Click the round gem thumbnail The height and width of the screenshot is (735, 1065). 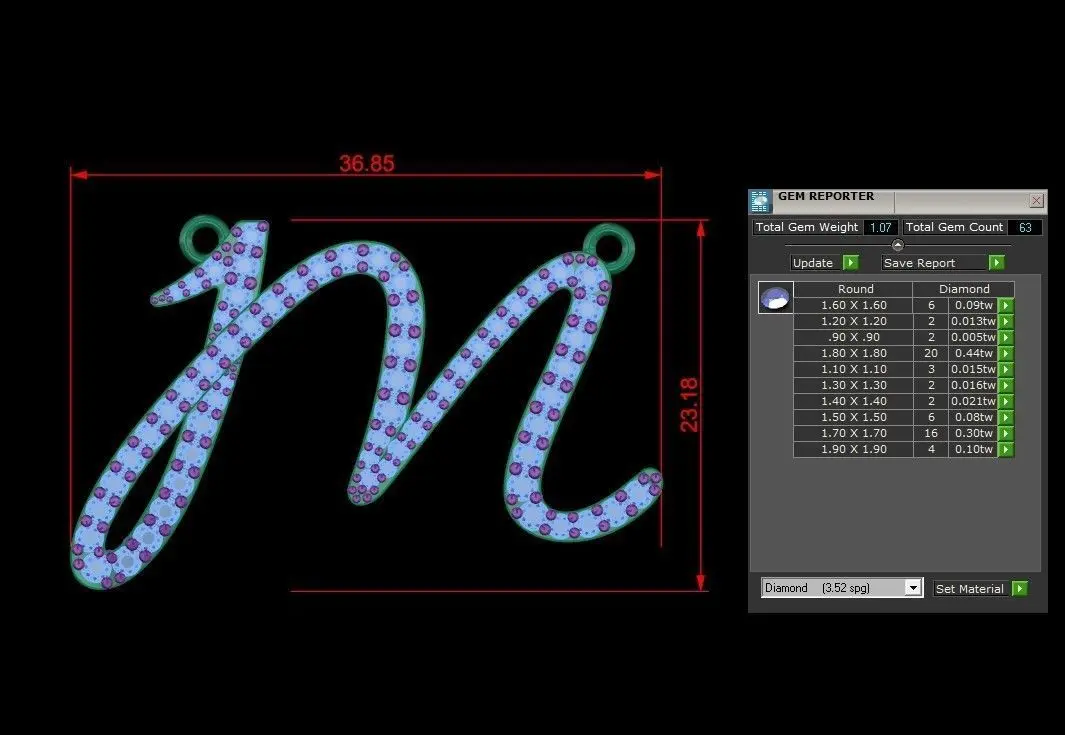pyautogui.click(x=776, y=298)
